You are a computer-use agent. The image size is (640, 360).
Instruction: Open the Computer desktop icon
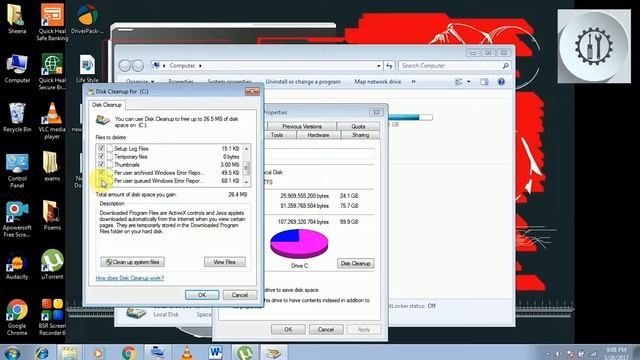point(17,69)
